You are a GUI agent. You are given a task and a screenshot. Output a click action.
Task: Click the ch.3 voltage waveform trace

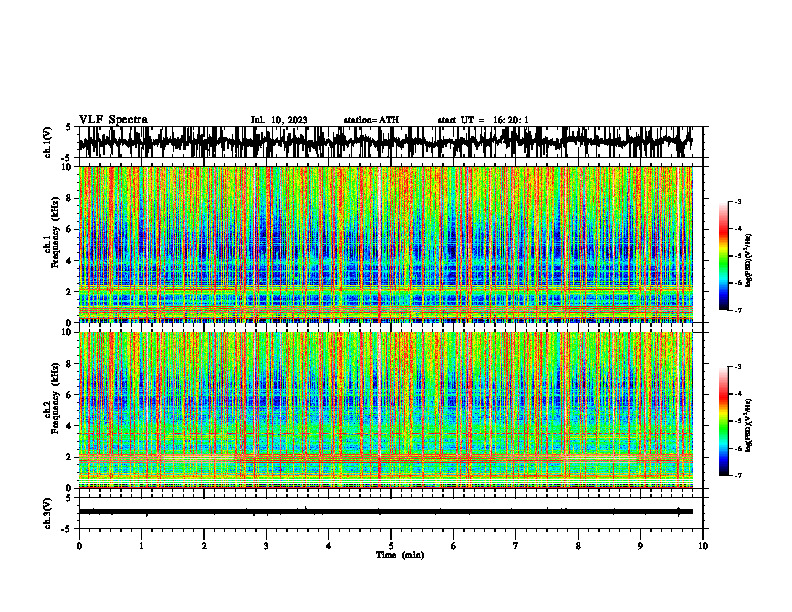coord(385,512)
